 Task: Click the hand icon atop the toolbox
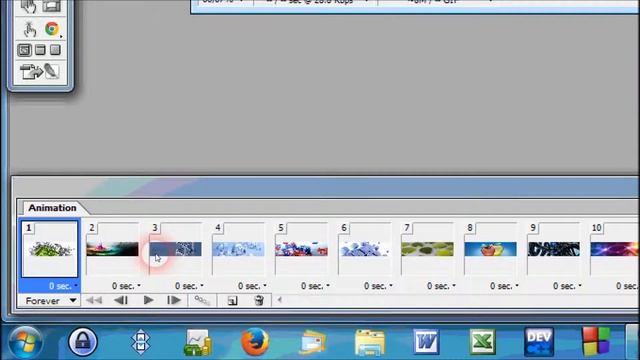tap(29, 6)
